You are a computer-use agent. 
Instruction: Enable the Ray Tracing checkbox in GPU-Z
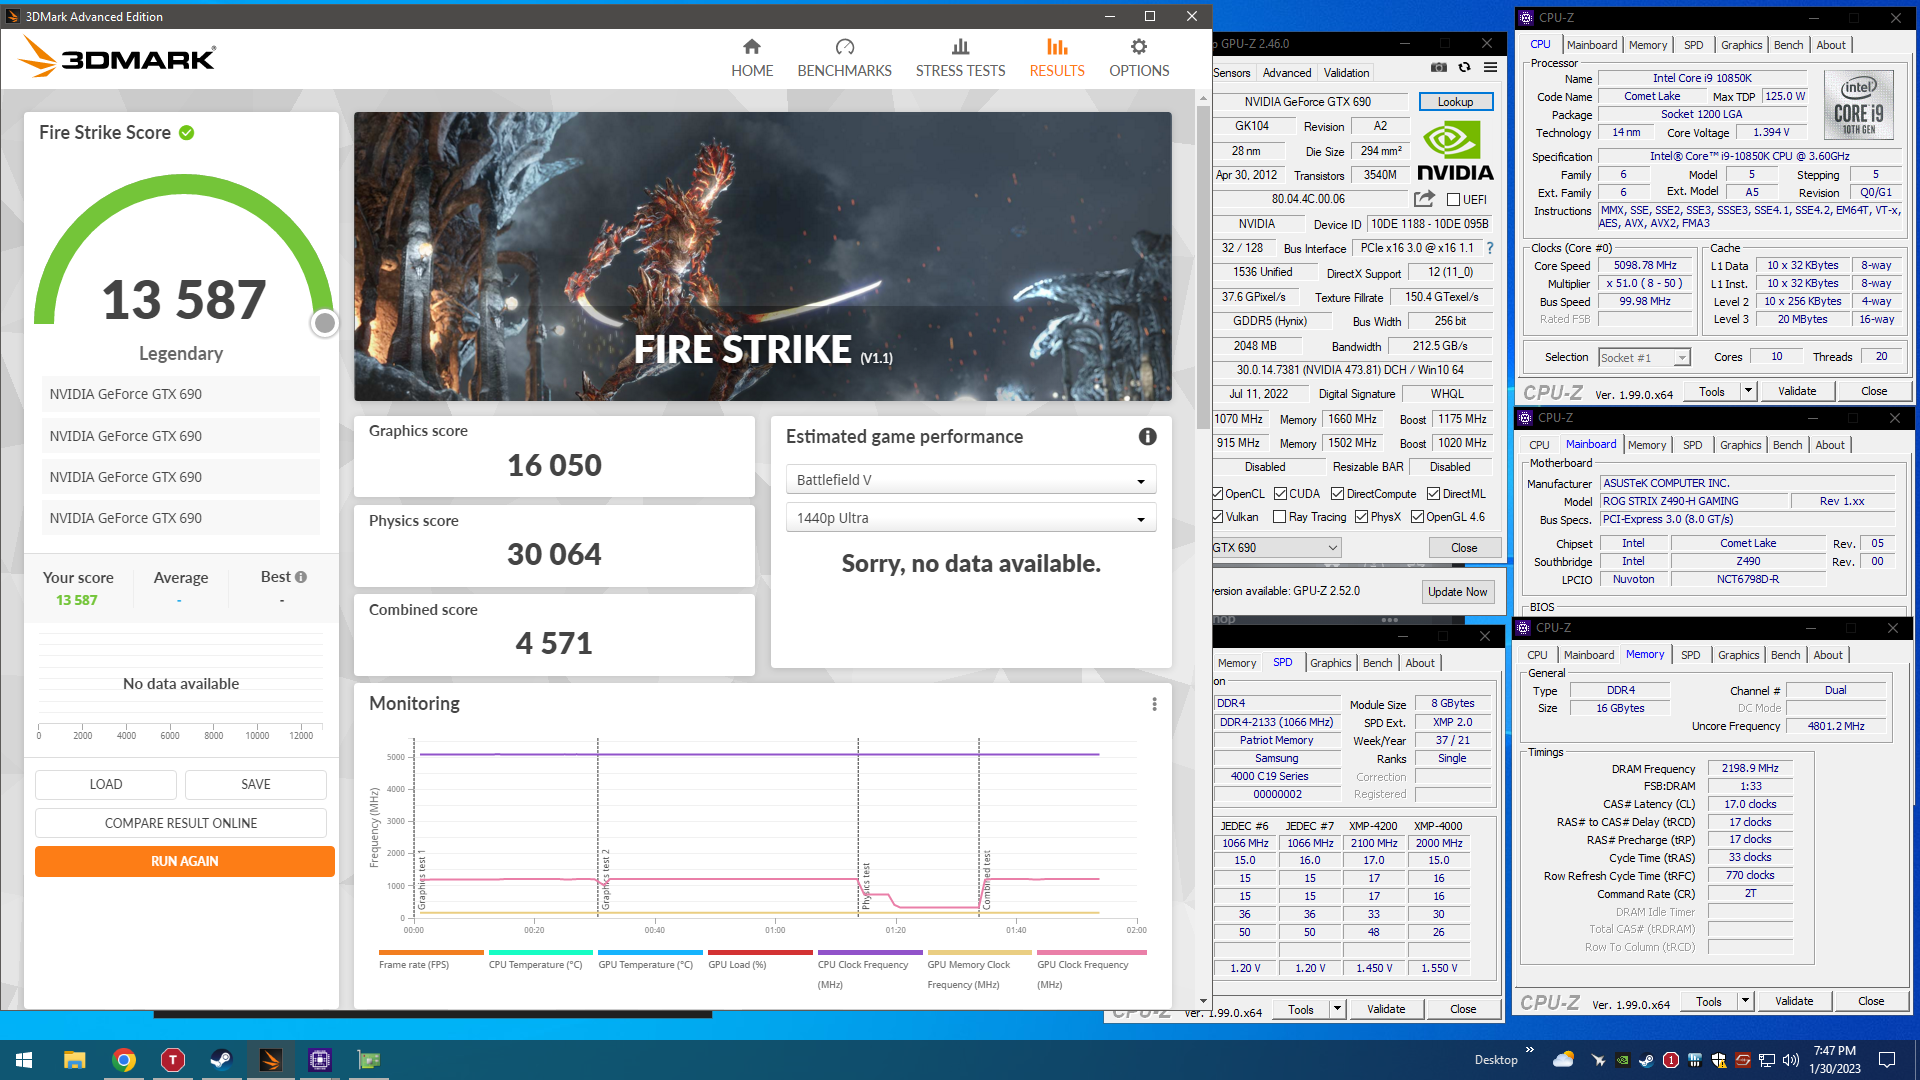1279,517
